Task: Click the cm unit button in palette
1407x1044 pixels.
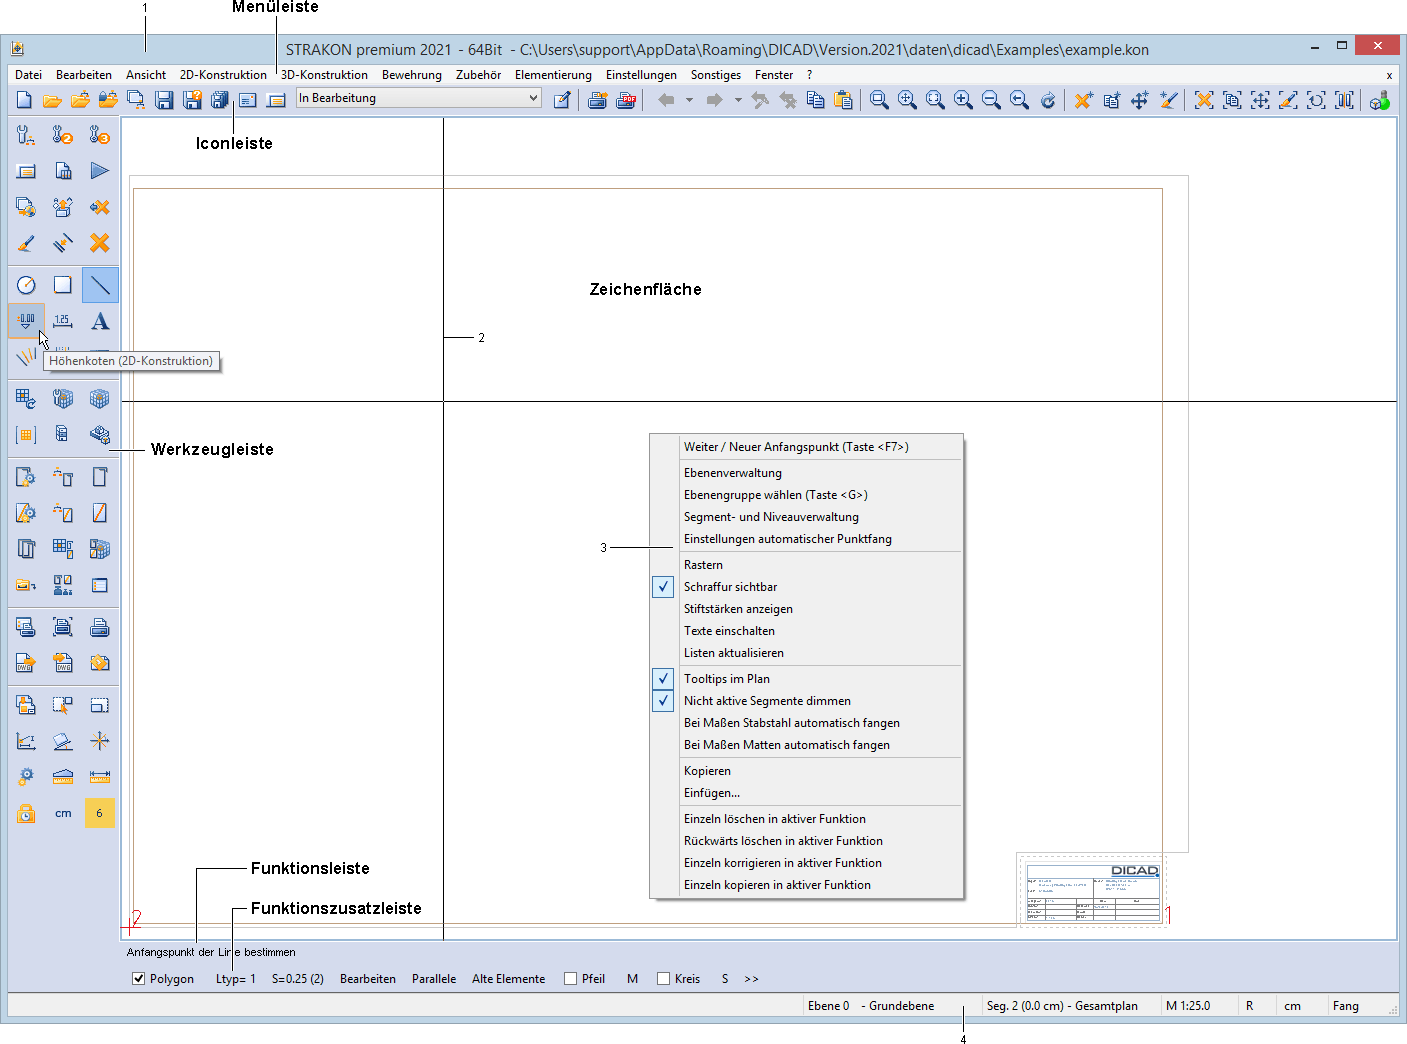Action: point(63,813)
